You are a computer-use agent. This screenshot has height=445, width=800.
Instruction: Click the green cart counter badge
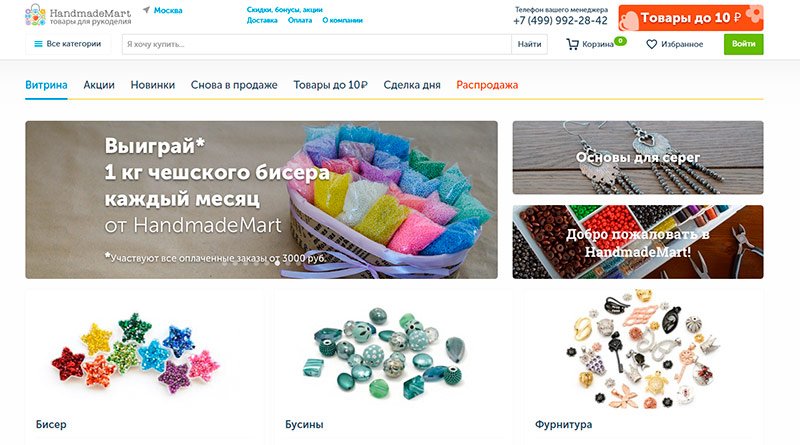pos(620,41)
